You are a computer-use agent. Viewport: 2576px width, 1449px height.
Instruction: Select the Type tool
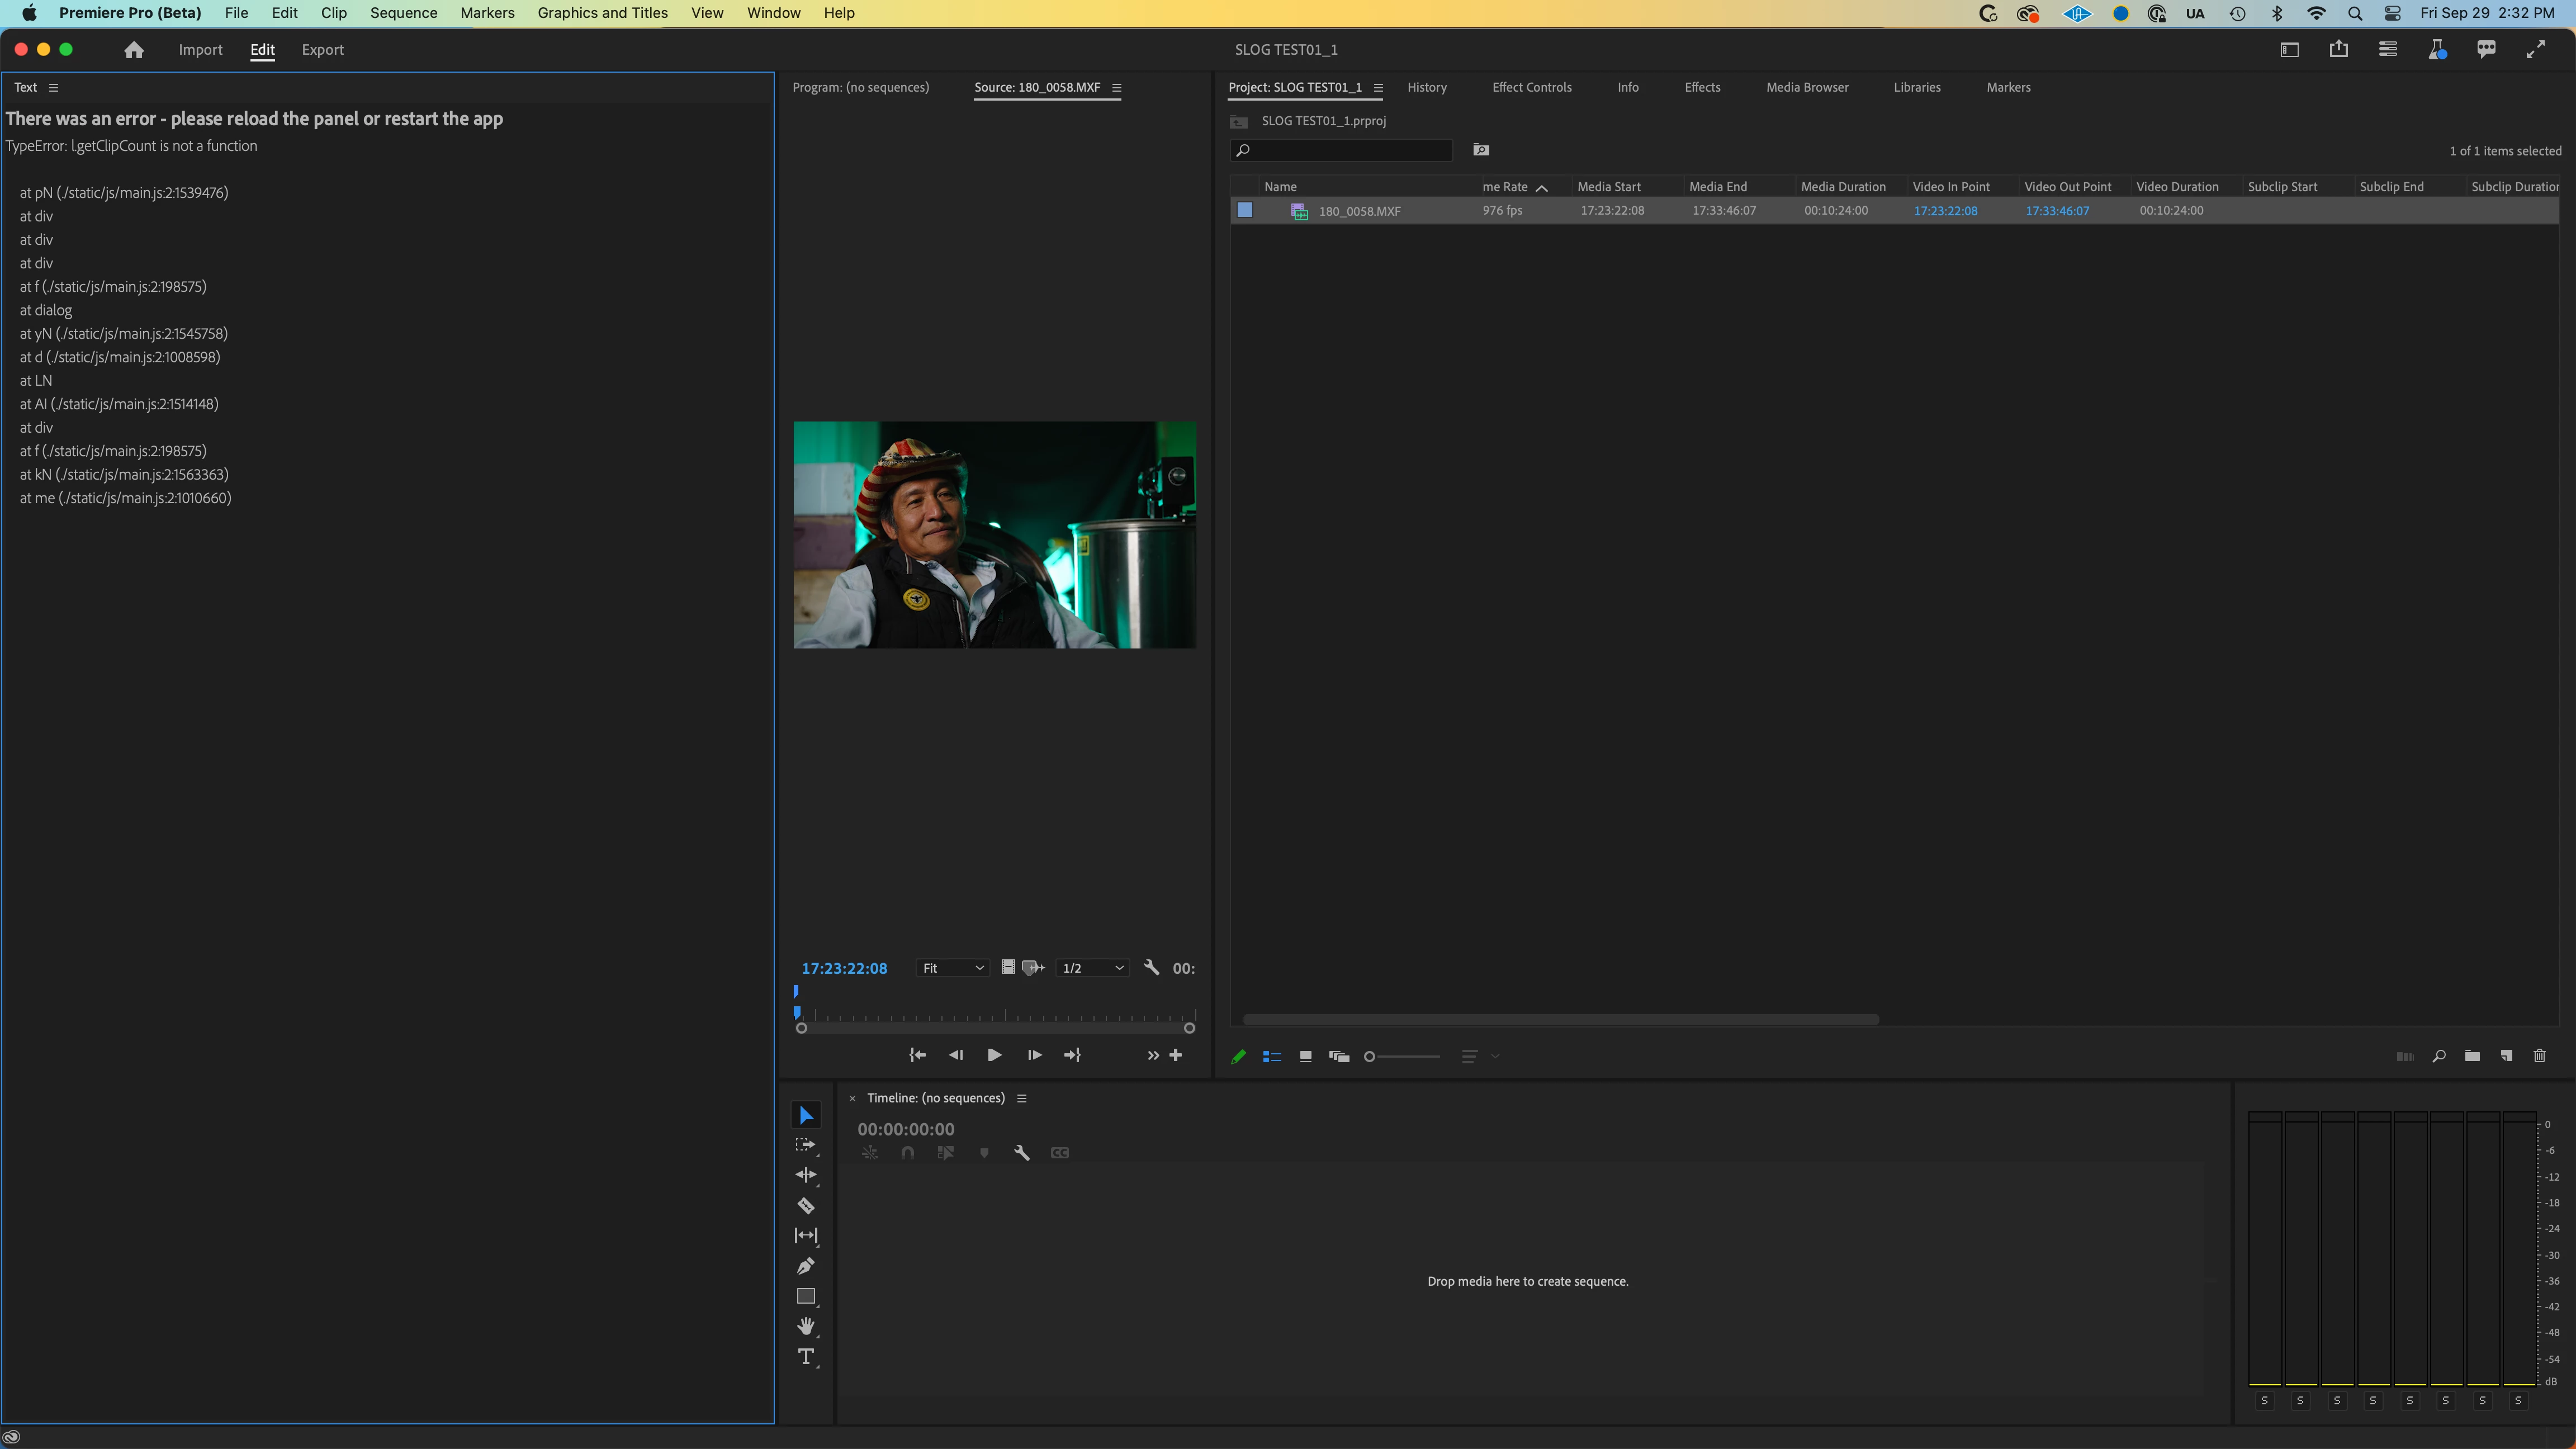coord(805,1356)
